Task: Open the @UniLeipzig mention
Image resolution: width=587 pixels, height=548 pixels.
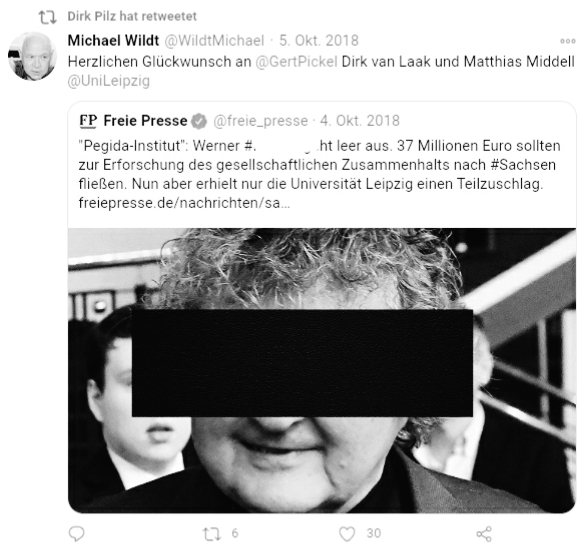Action: pyautogui.click(x=109, y=81)
